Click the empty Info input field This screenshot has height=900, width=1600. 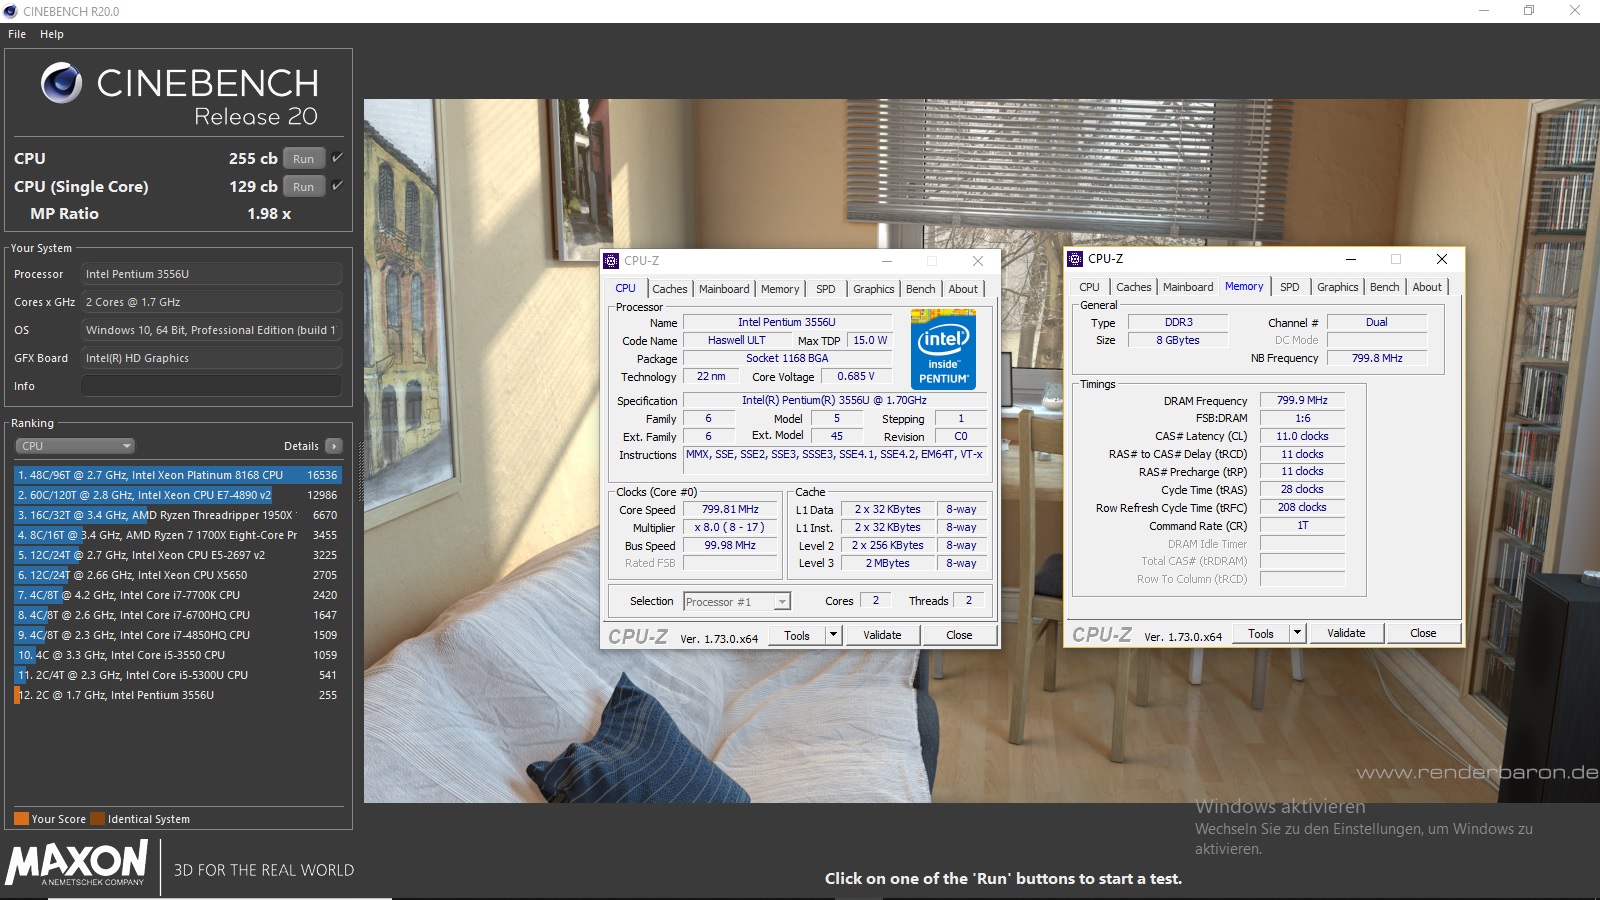pos(211,386)
